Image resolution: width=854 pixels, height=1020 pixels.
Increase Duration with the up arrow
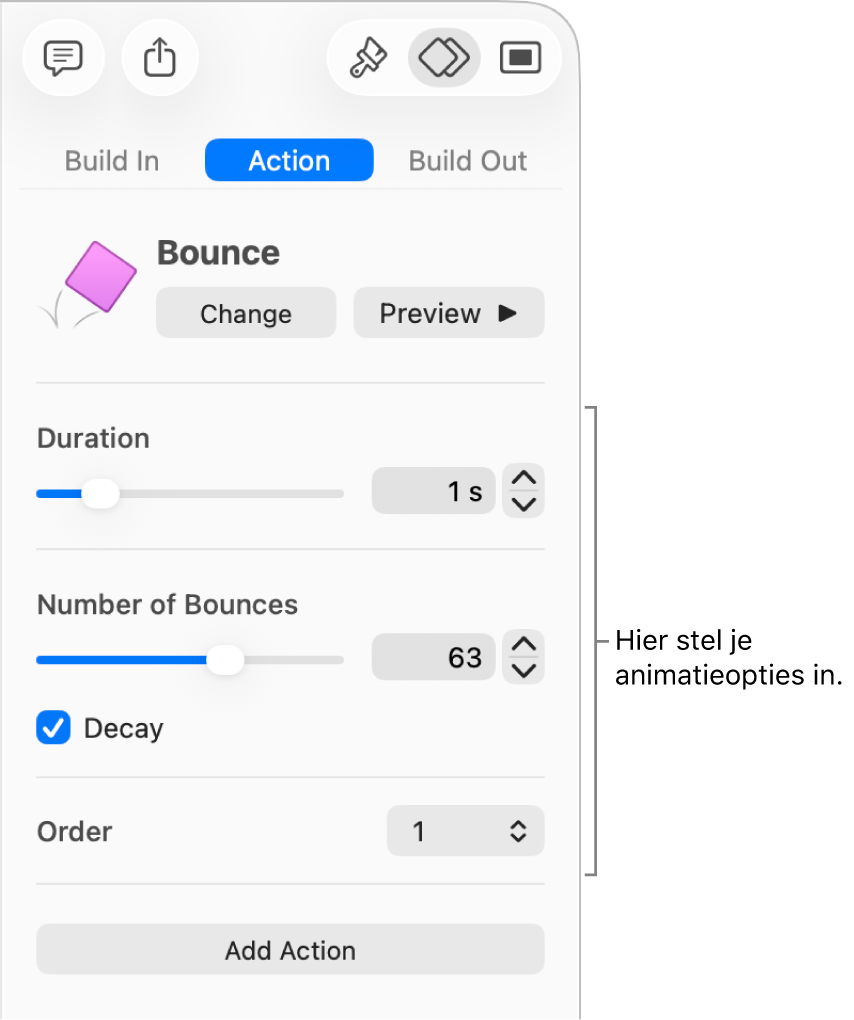pyautogui.click(x=524, y=479)
